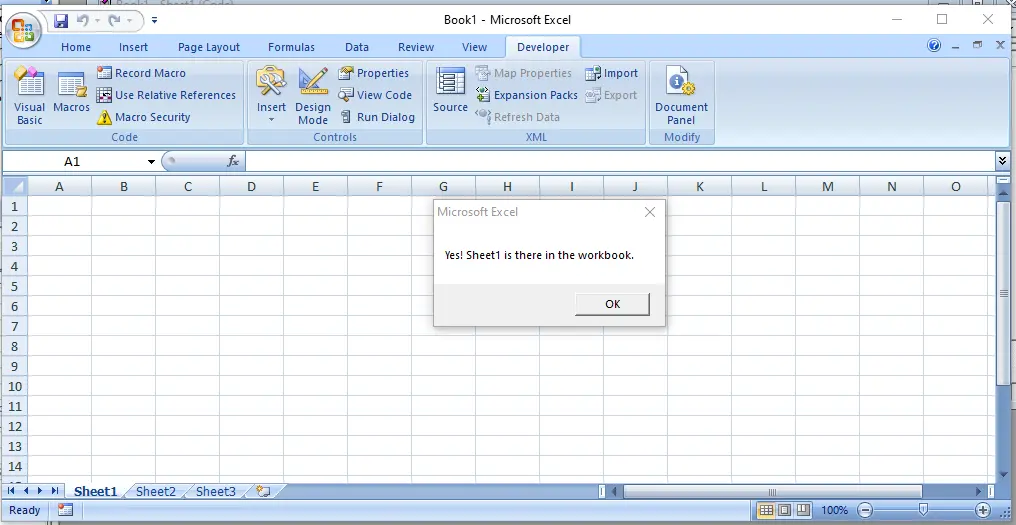
Task: Switch to the Review tab
Action: tap(416, 47)
